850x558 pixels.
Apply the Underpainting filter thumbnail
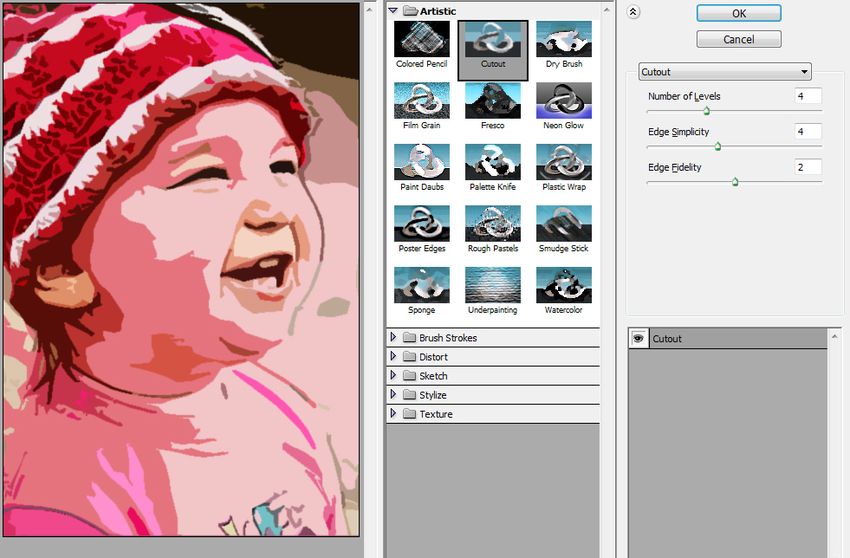coord(493,285)
